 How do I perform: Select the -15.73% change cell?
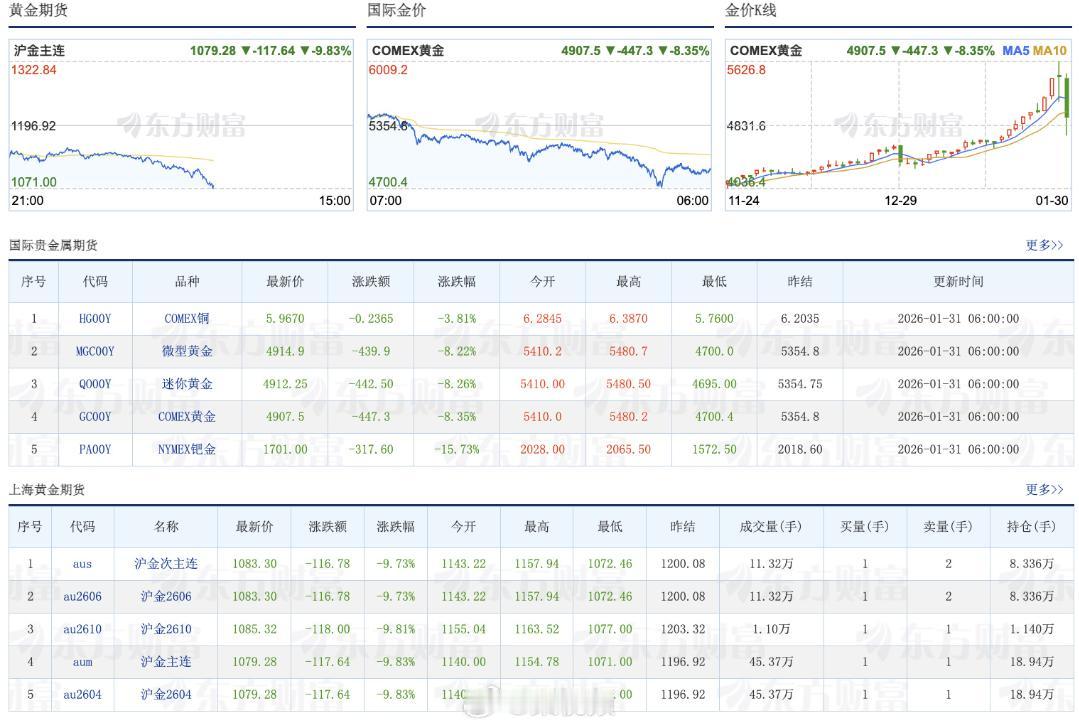pyautogui.click(x=456, y=449)
